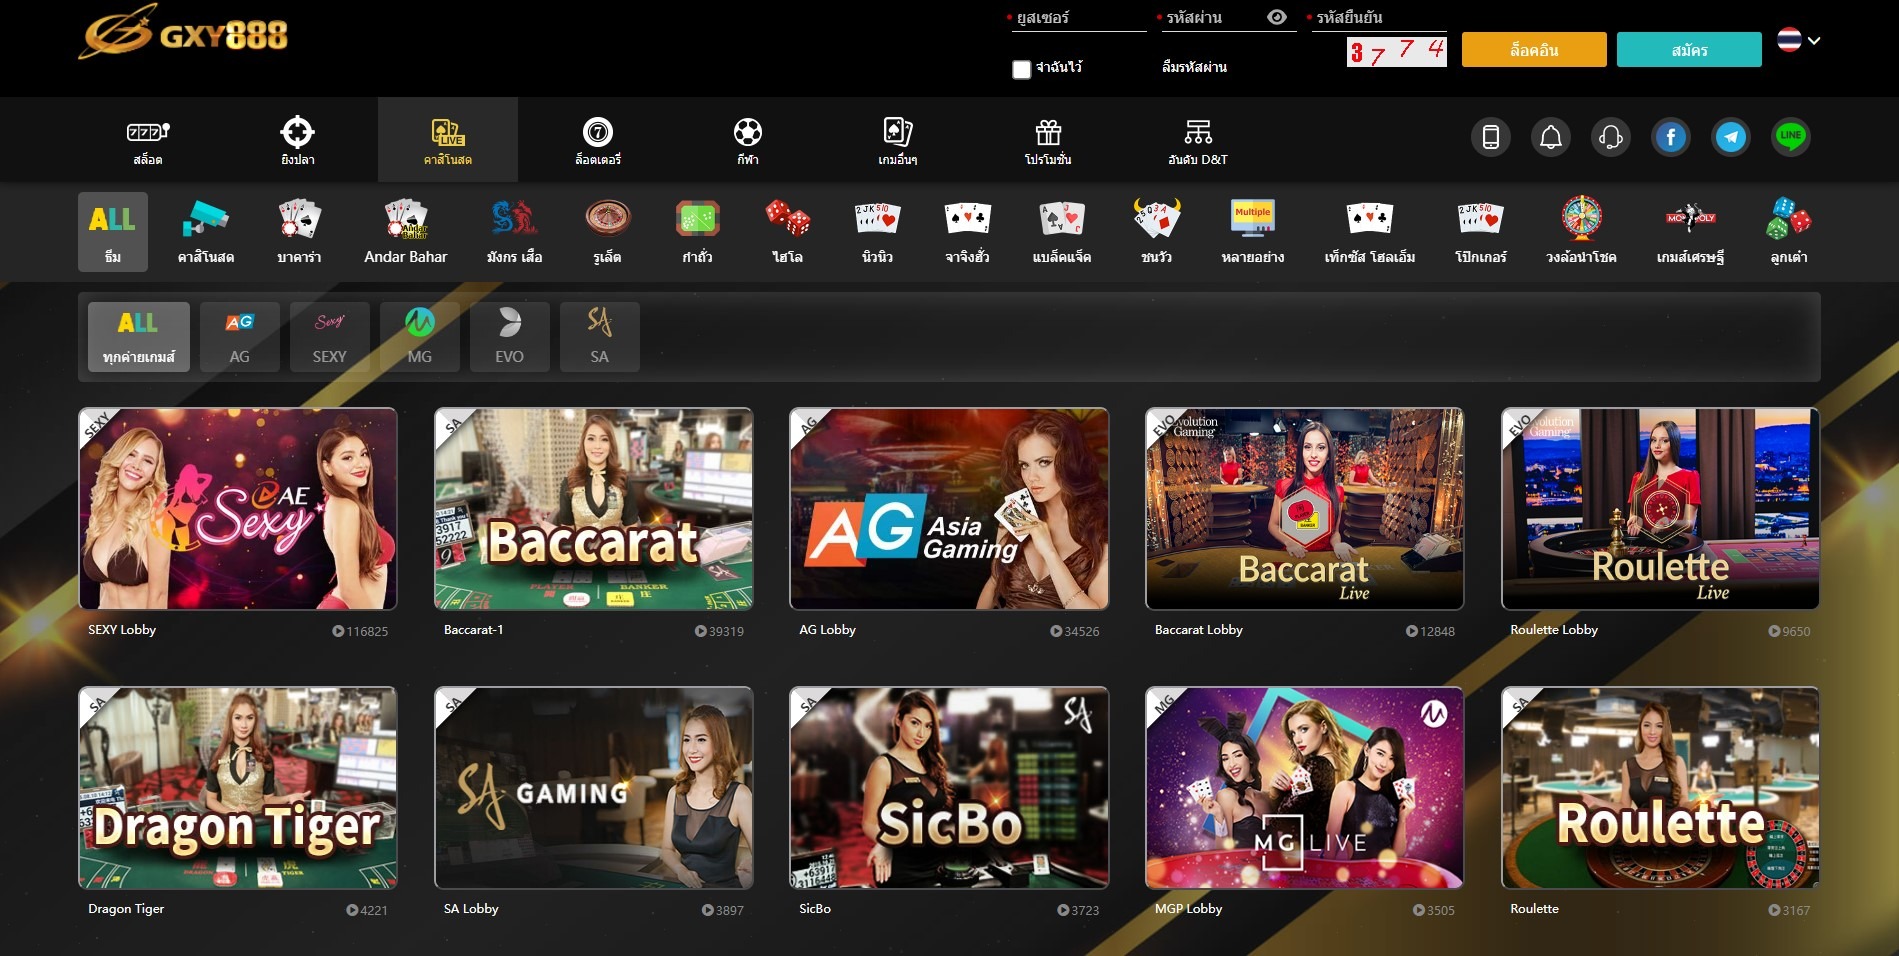Select the EVO provider tab
This screenshot has height=956, width=1899.
pyautogui.click(x=510, y=337)
